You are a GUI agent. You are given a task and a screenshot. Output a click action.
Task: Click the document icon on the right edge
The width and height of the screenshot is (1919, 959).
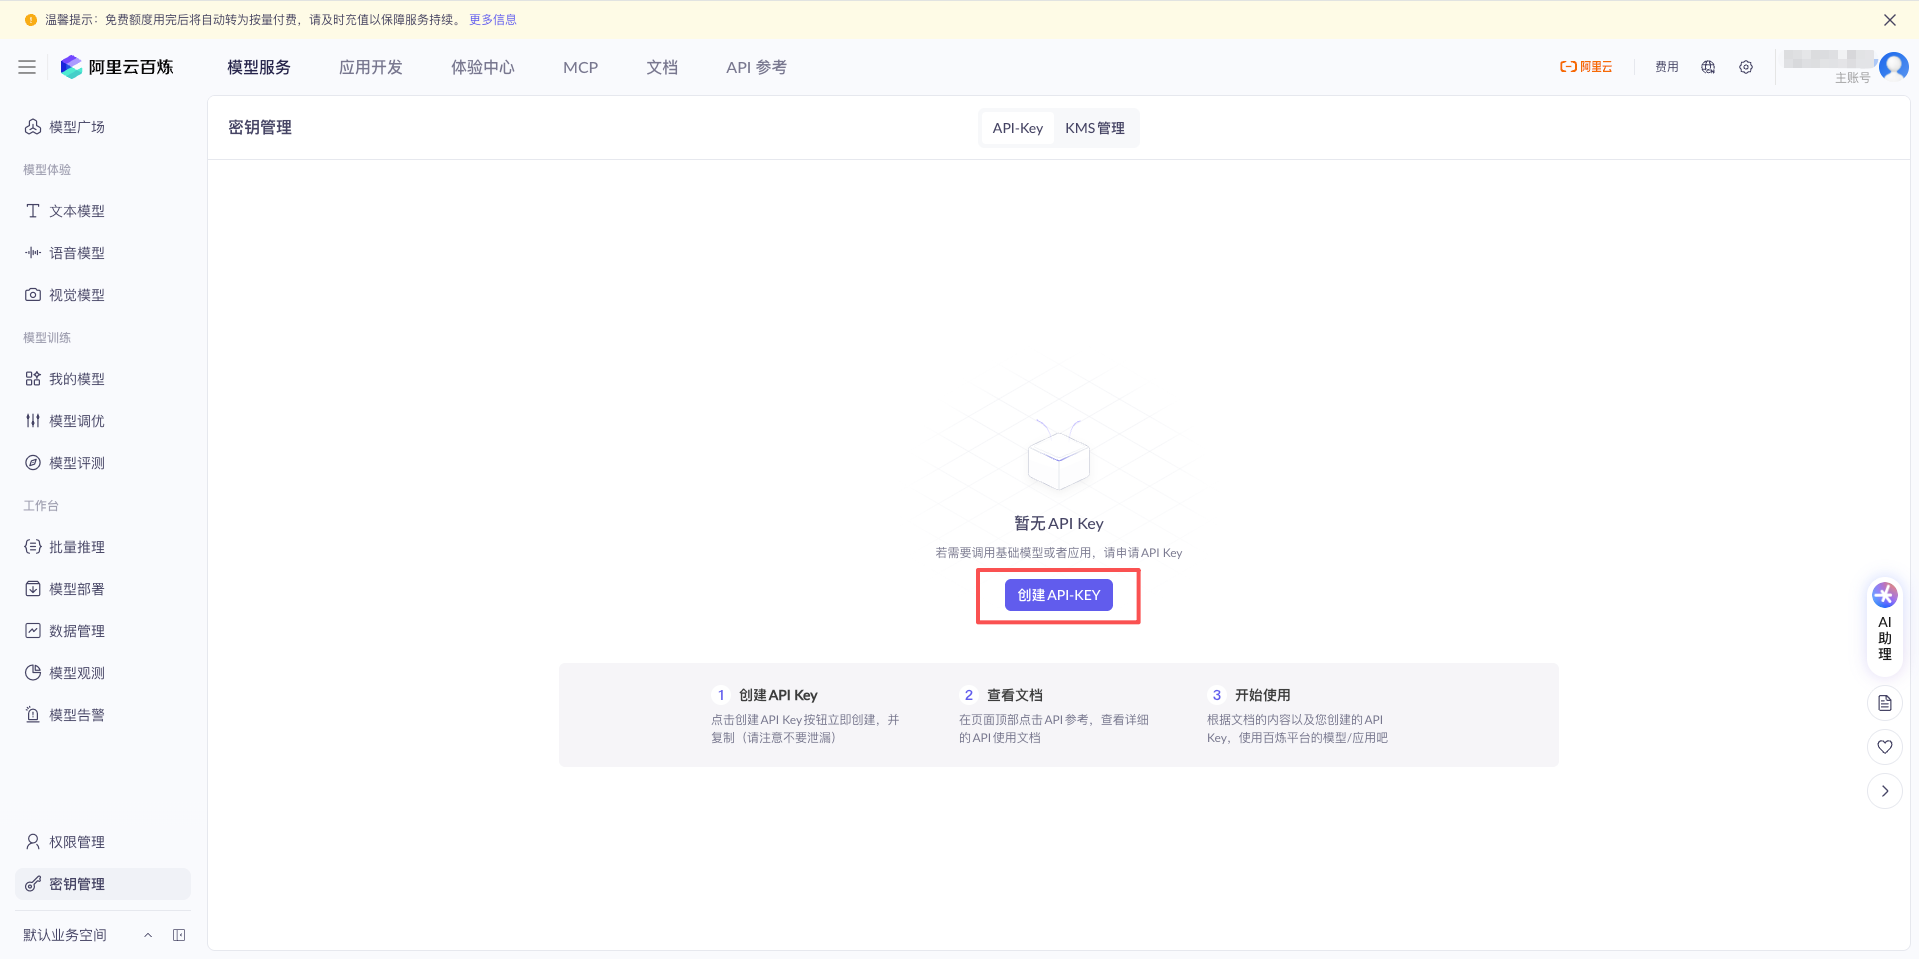(x=1884, y=703)
